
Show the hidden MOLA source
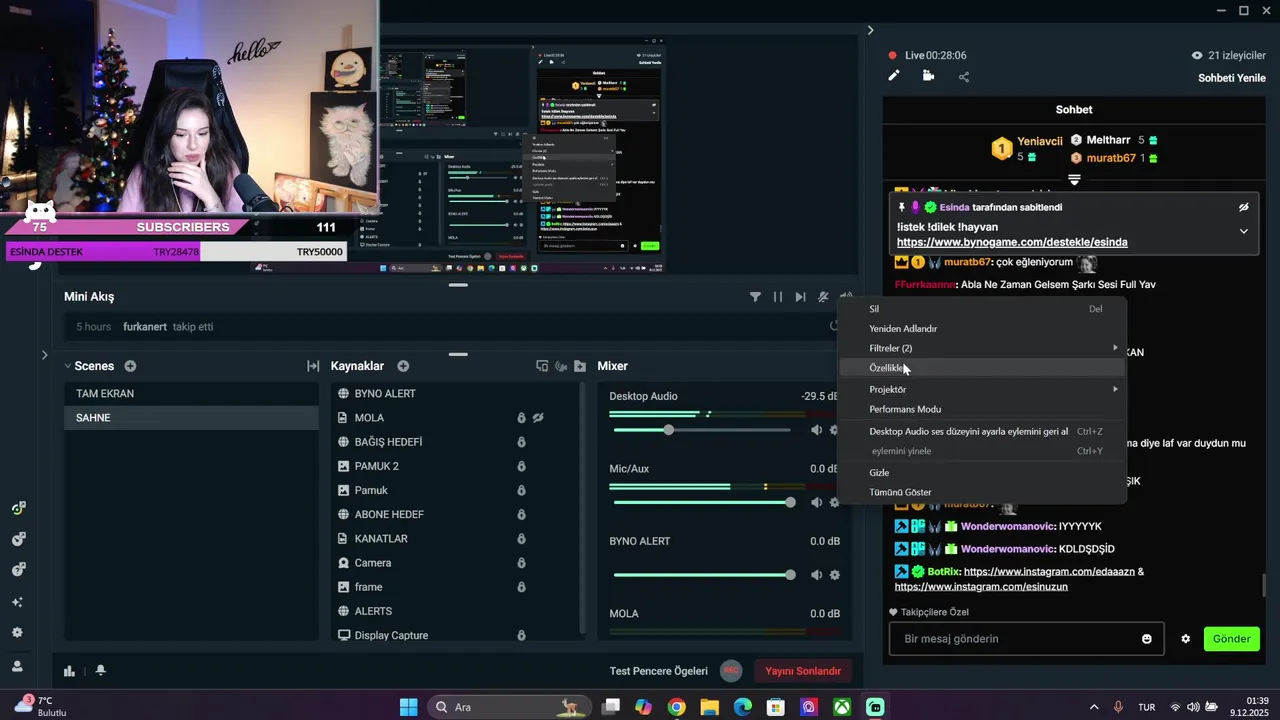click(x=538, y=418)
